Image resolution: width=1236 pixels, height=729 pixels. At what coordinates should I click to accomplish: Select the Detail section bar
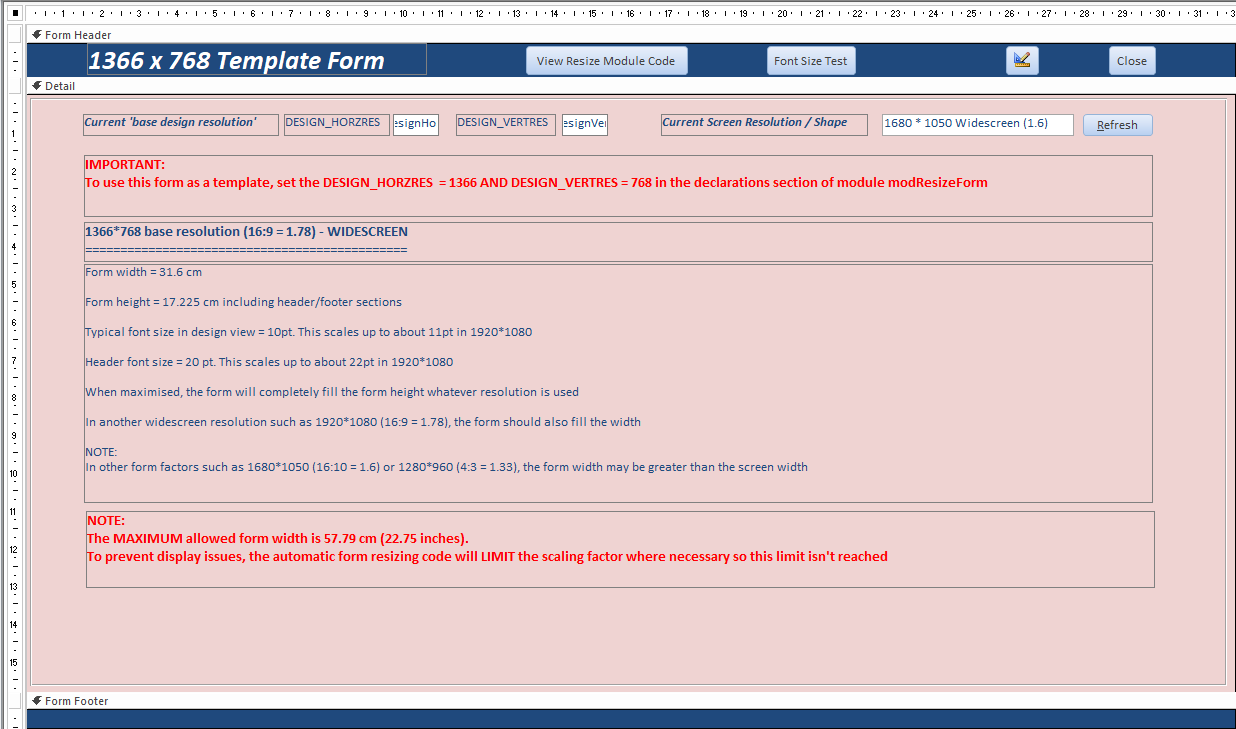(631, 86)
